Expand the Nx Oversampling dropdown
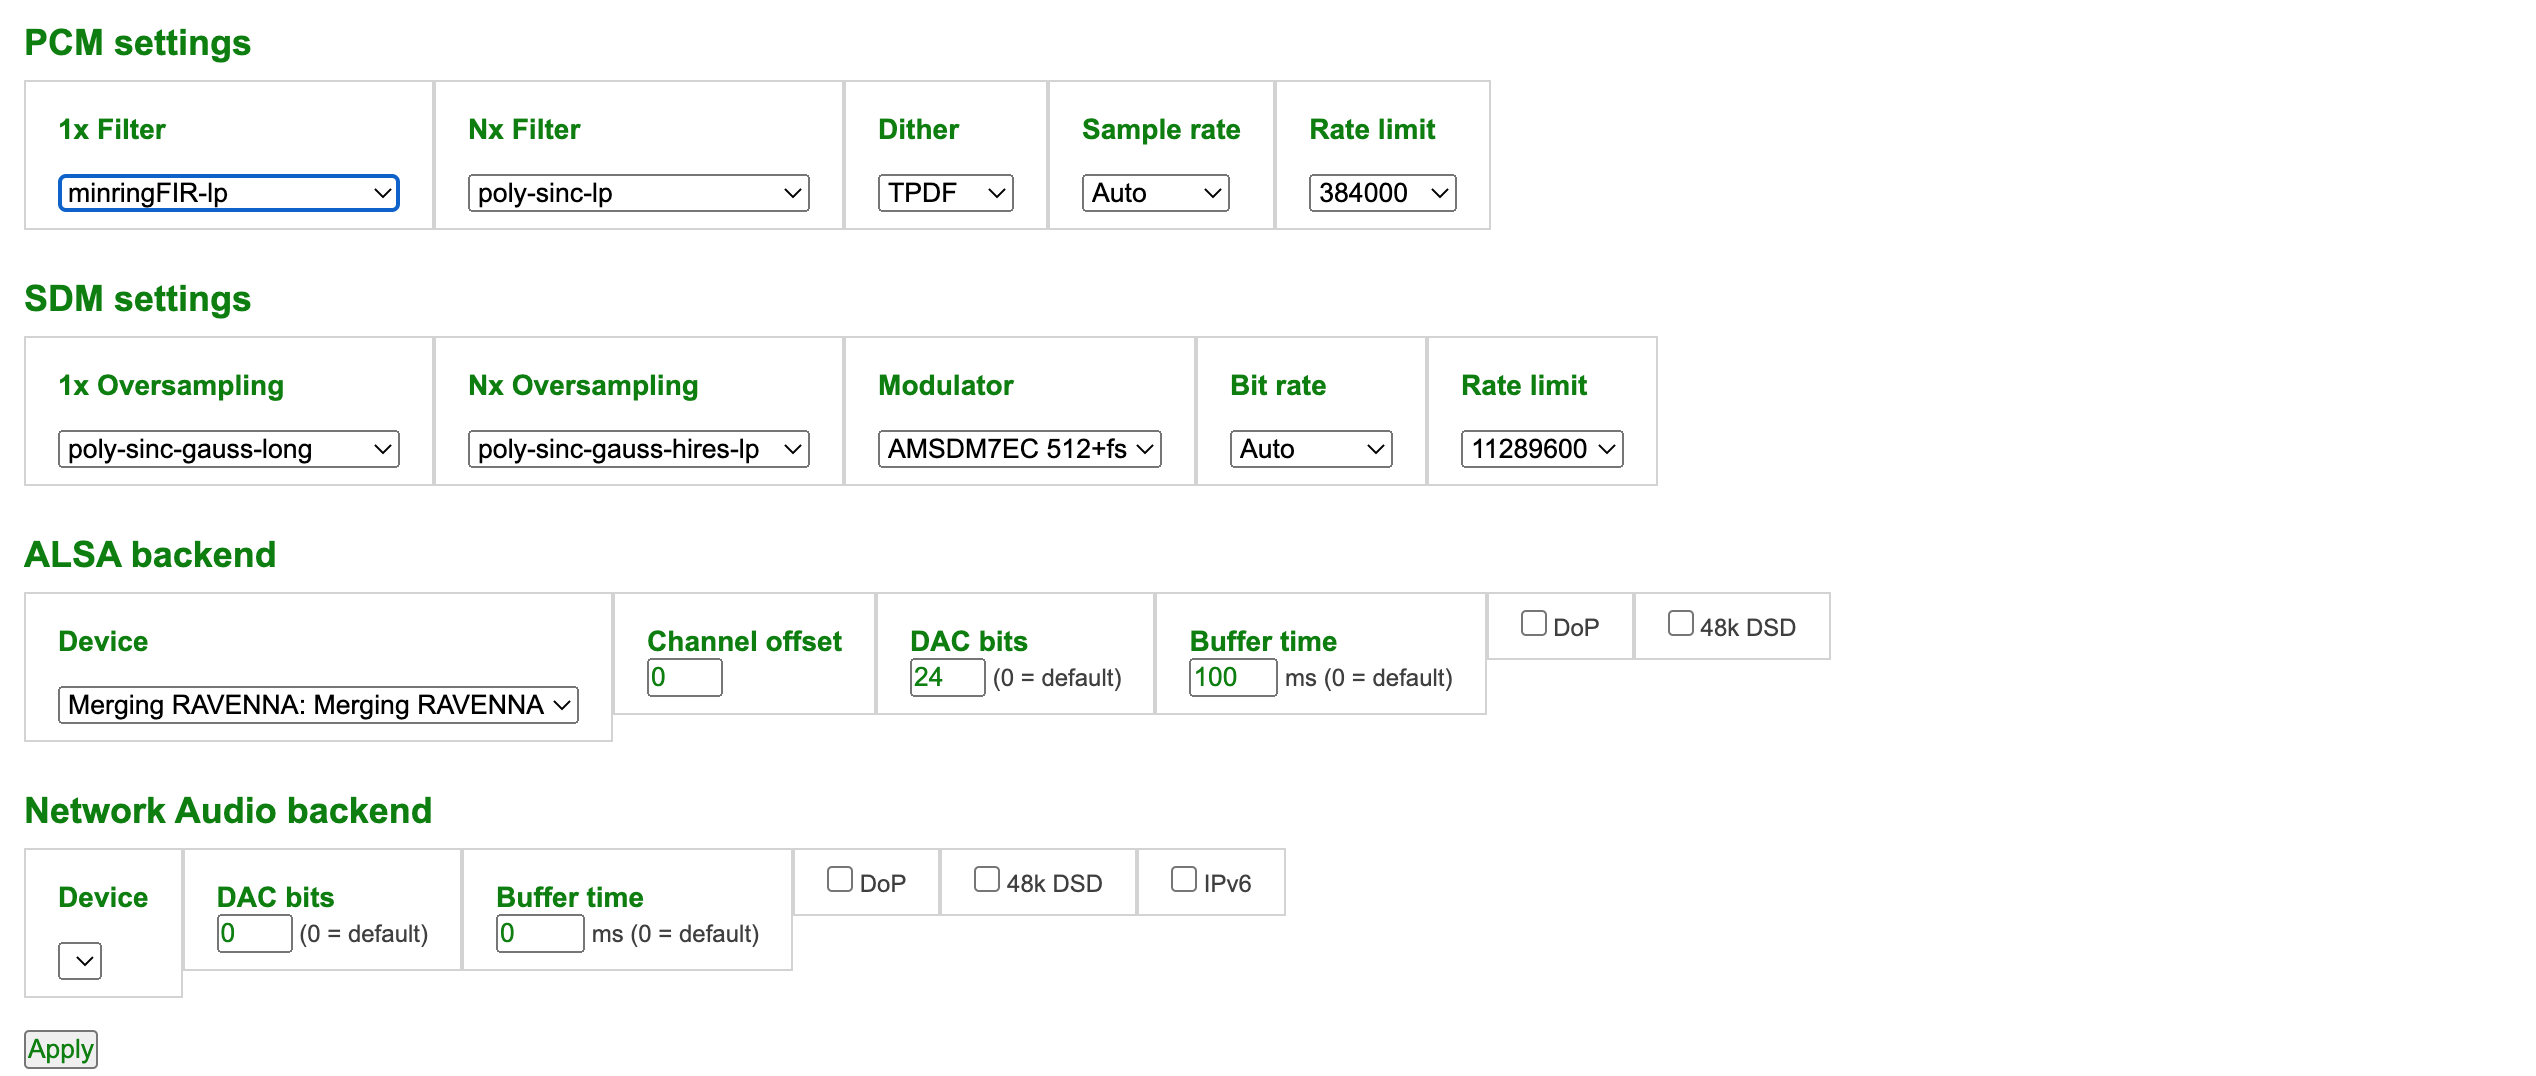The height and width of the screenshot is (1076, 2536). (x=638, y=449)
